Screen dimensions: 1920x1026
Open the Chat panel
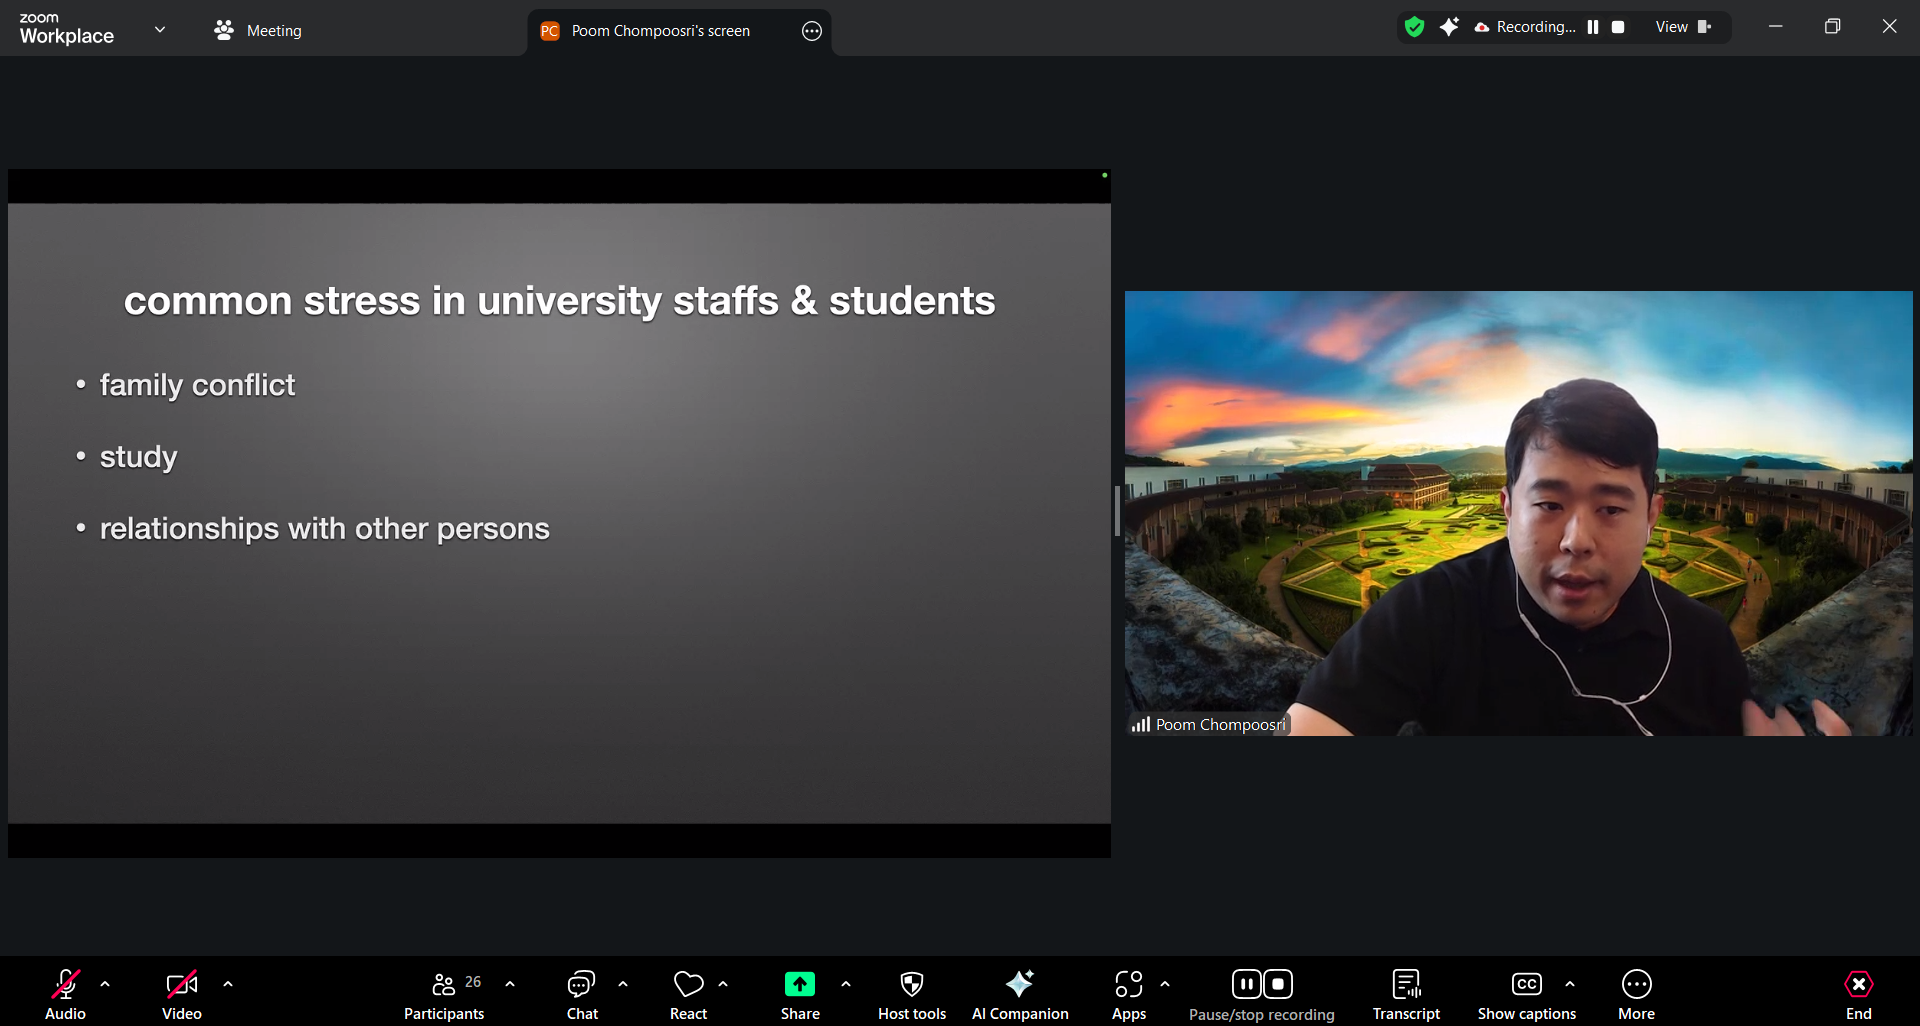(x=582, y=995)
